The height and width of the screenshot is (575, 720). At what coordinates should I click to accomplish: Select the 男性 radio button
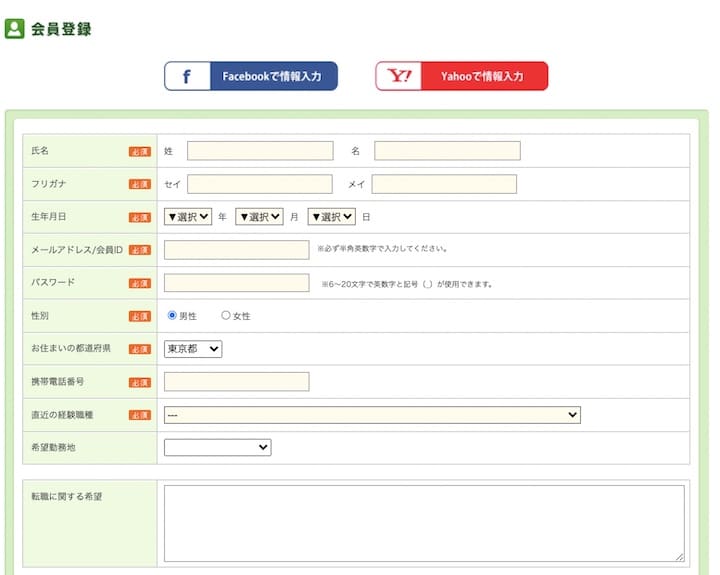click(172, 316)
